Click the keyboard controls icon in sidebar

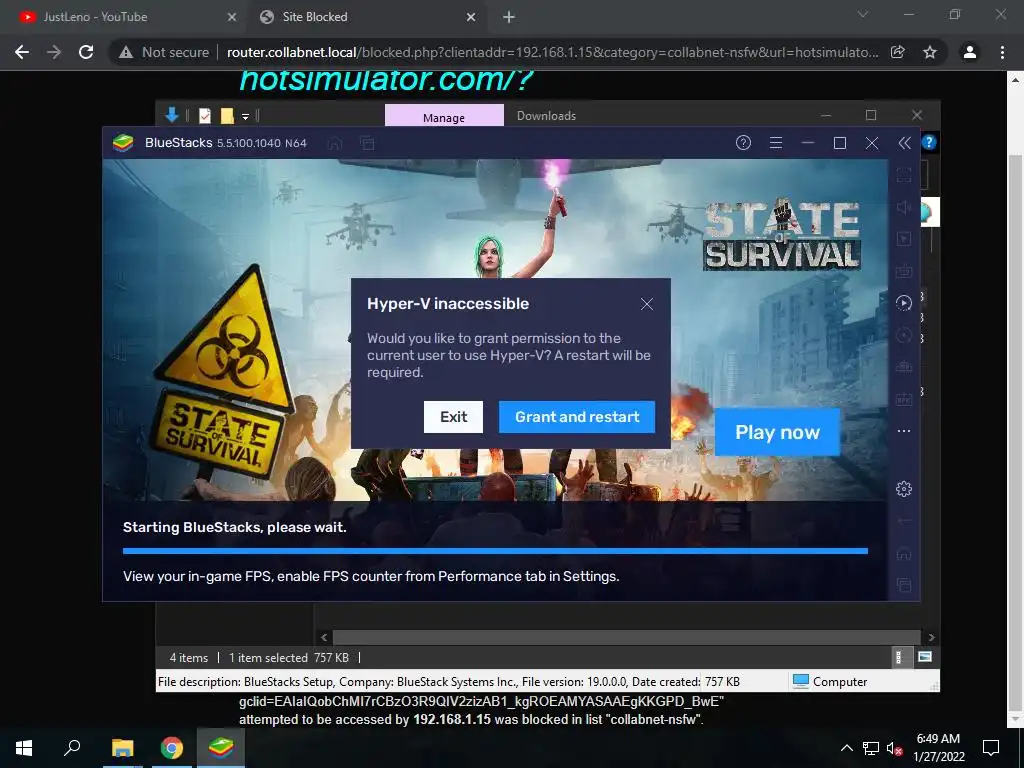tap(904, 270)
